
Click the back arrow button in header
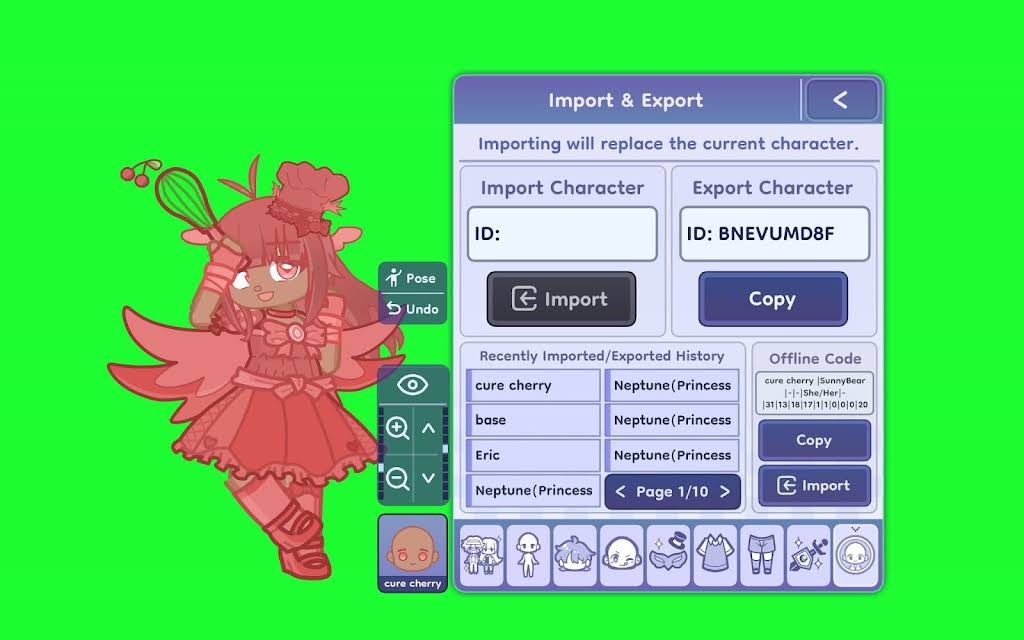(841, 100)
